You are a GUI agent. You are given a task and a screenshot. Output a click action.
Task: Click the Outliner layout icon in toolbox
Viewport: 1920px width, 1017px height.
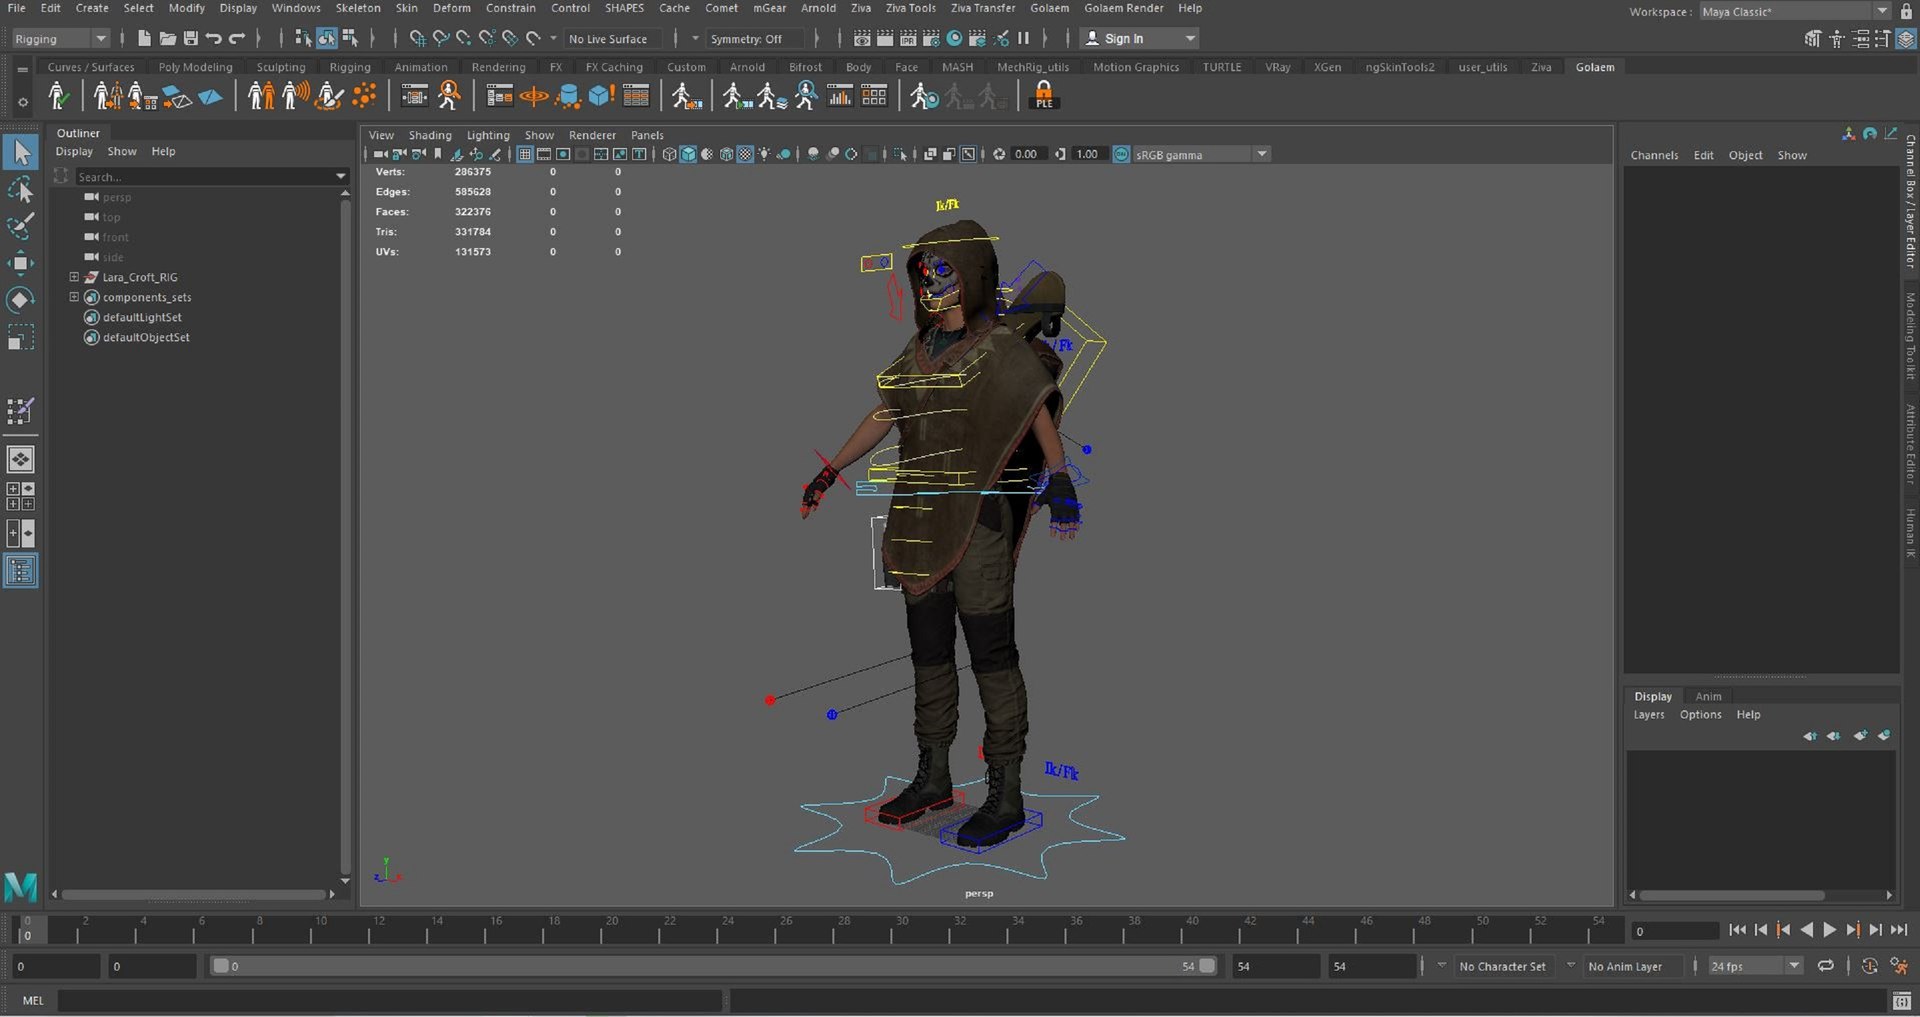point(21,571)
